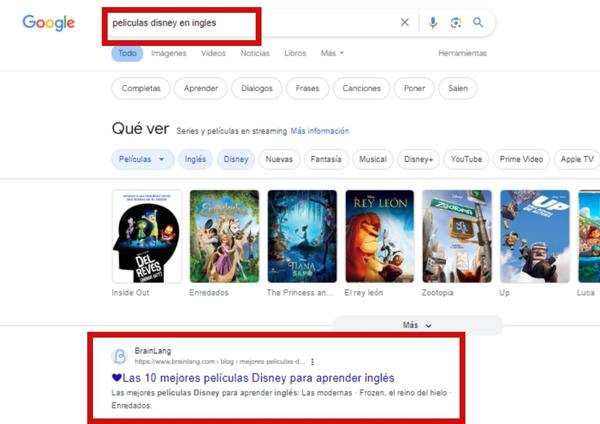Open the Películas dropdown chip

click(x=142, y=159)
